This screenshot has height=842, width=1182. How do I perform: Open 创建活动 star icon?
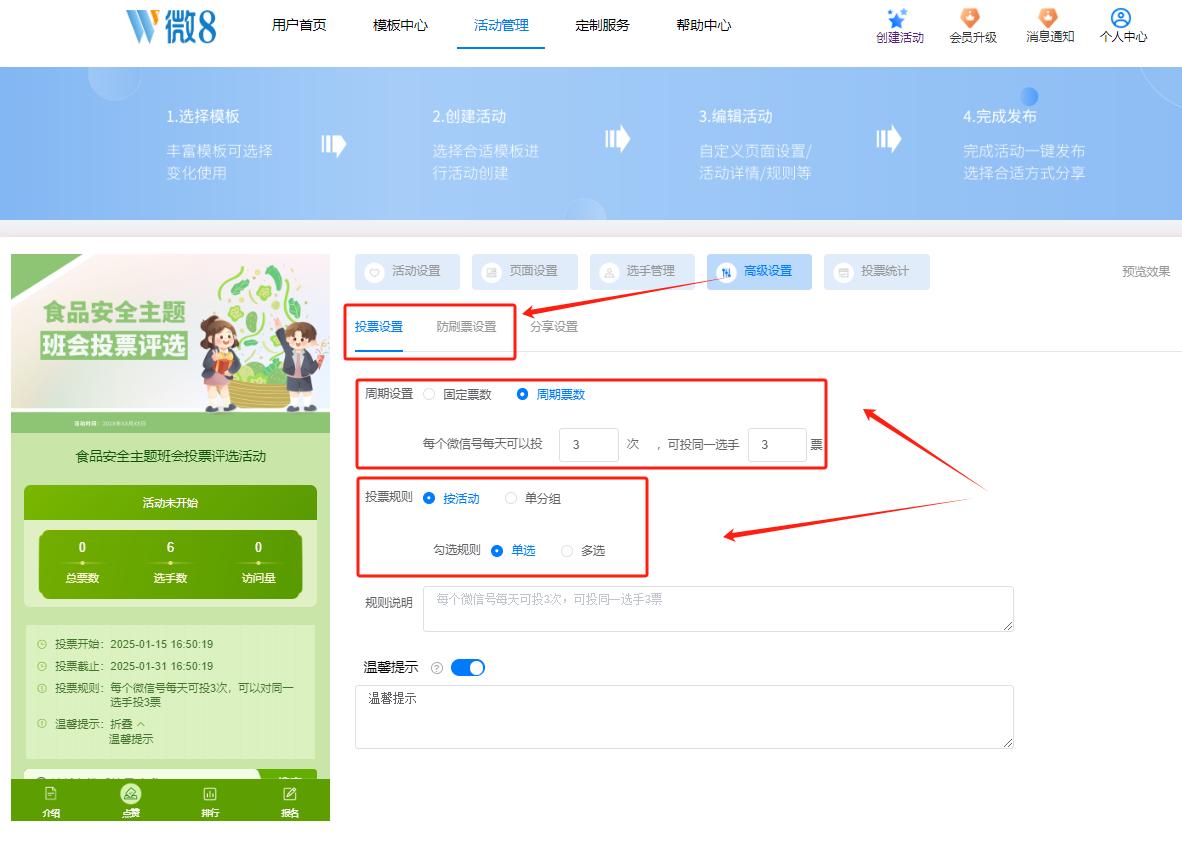pos(897,19)
